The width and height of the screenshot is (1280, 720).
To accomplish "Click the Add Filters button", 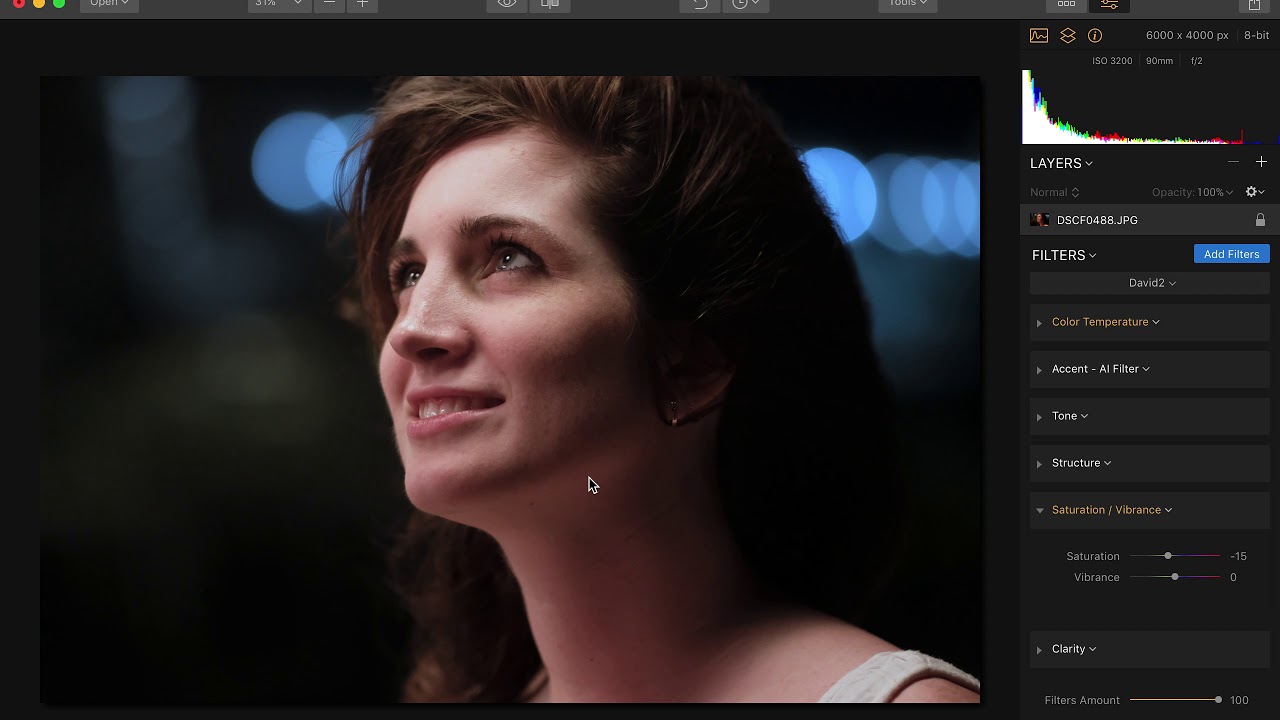I will [x=1231, y=254].
